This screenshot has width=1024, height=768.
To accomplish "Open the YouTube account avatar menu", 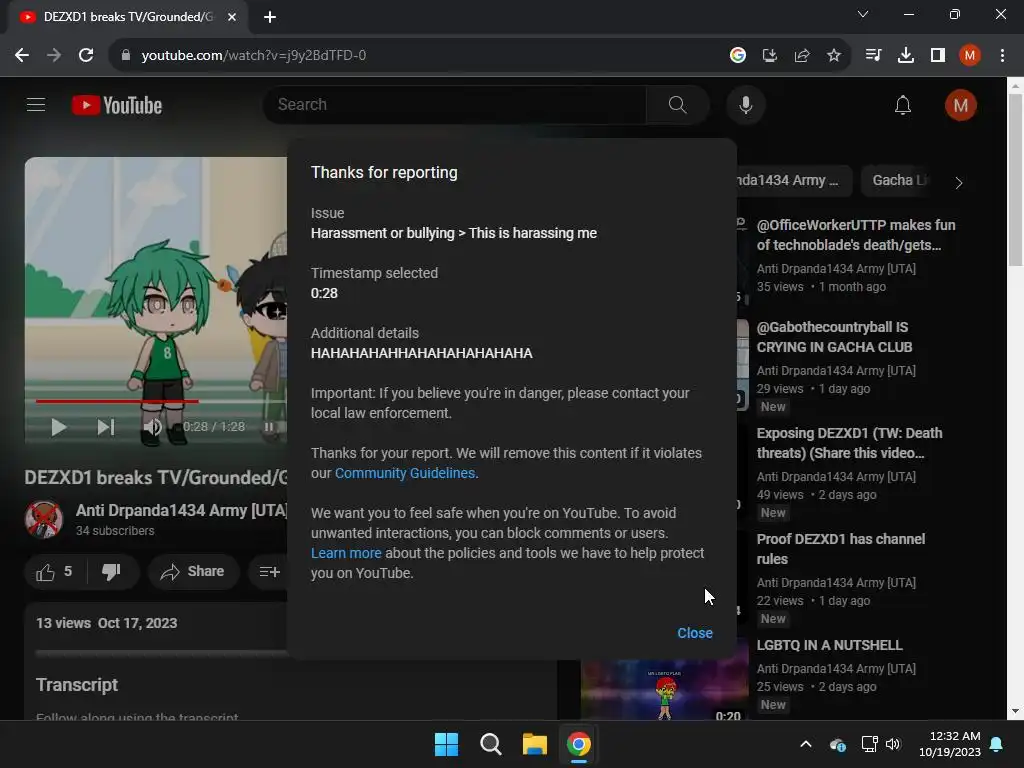I will [960, 105].
